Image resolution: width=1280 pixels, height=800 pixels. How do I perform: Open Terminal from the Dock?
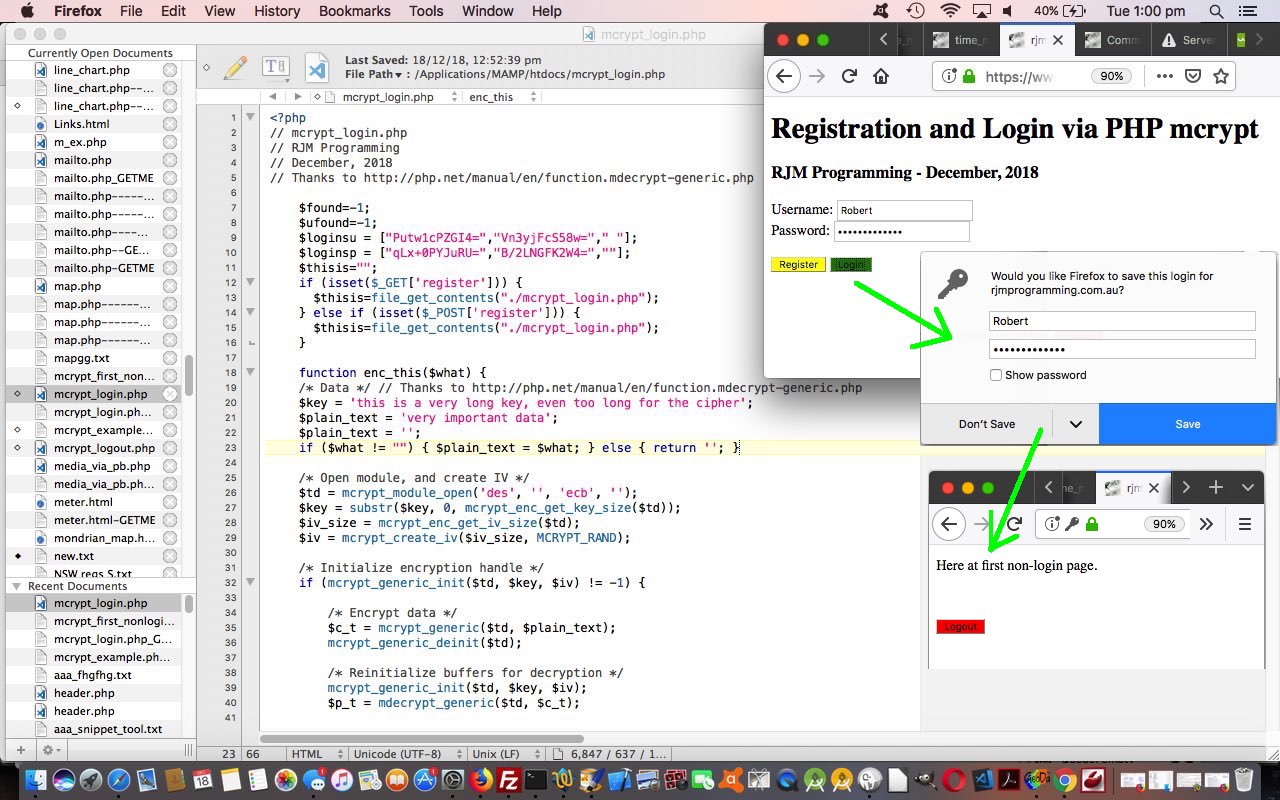click(536, 780)
